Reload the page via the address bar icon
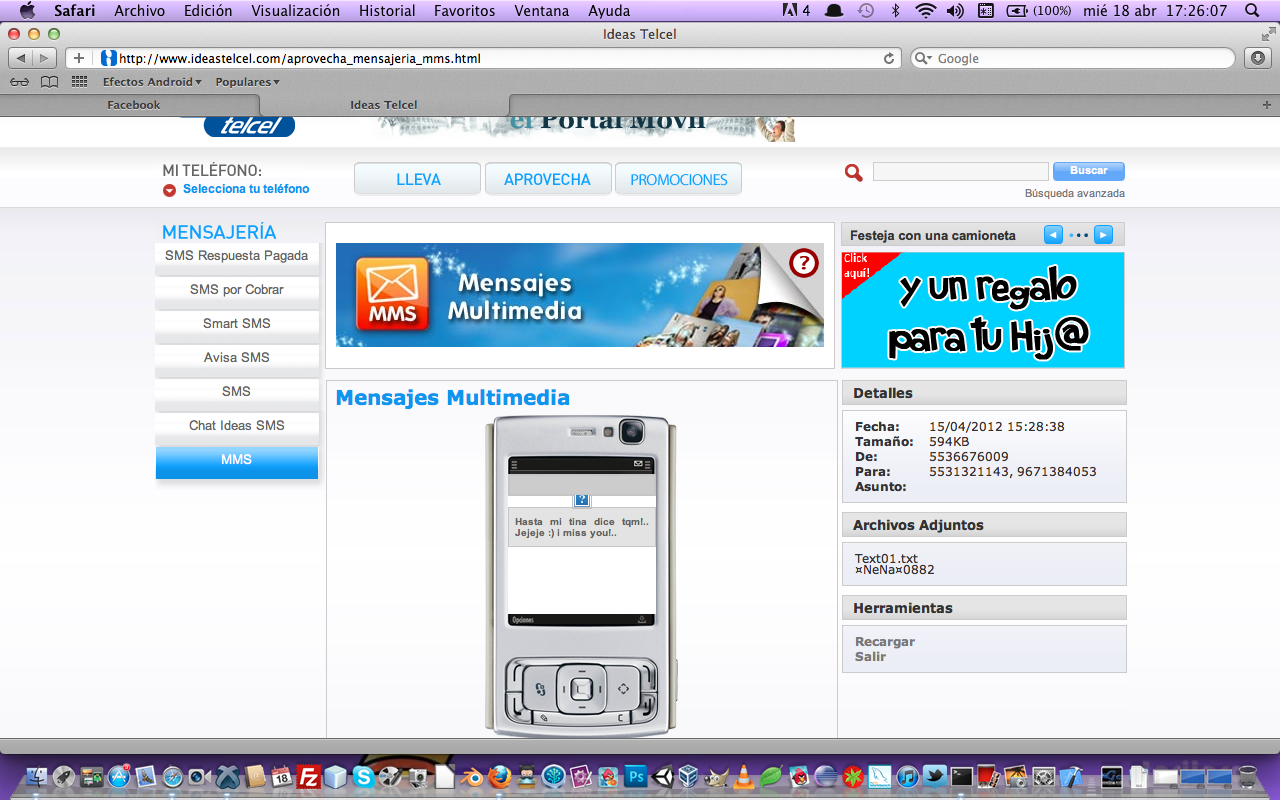 889,59
